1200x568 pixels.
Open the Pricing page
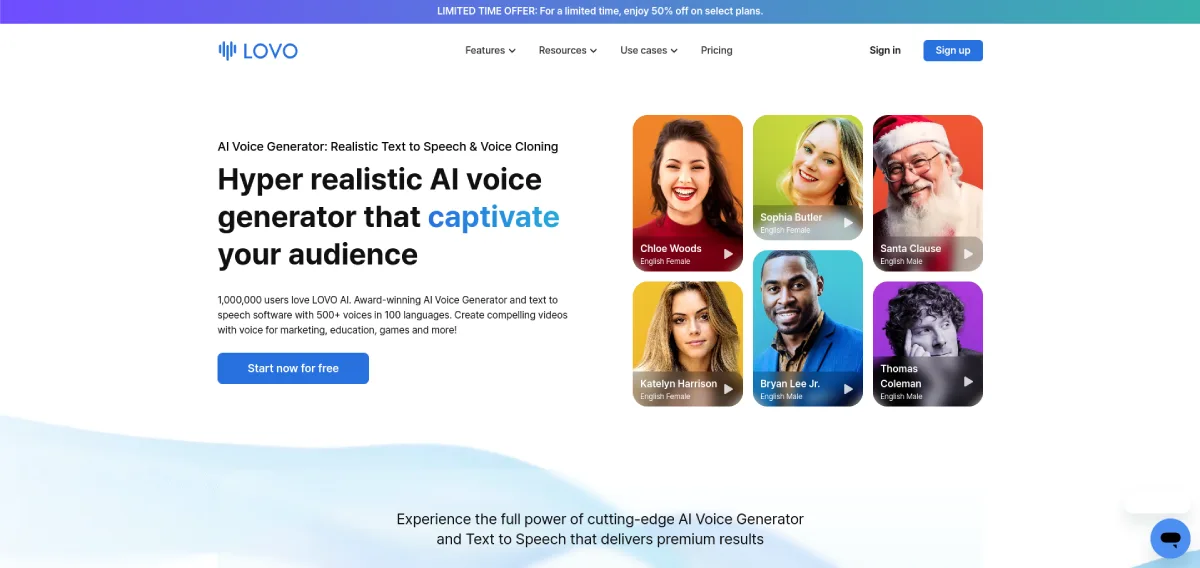coord(716,50)
